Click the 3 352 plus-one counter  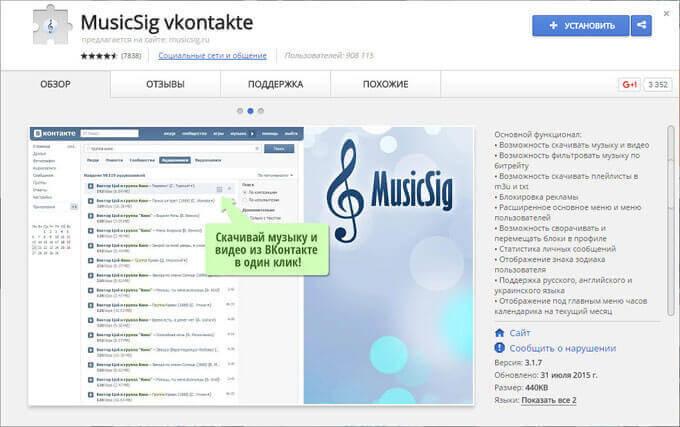(x=658, y=85)
